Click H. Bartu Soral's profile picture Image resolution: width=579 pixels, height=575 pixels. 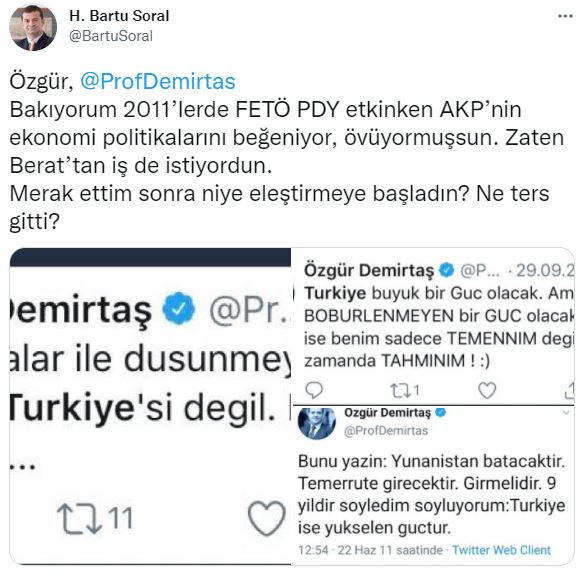pyautogui.click(x=33, y=28)
